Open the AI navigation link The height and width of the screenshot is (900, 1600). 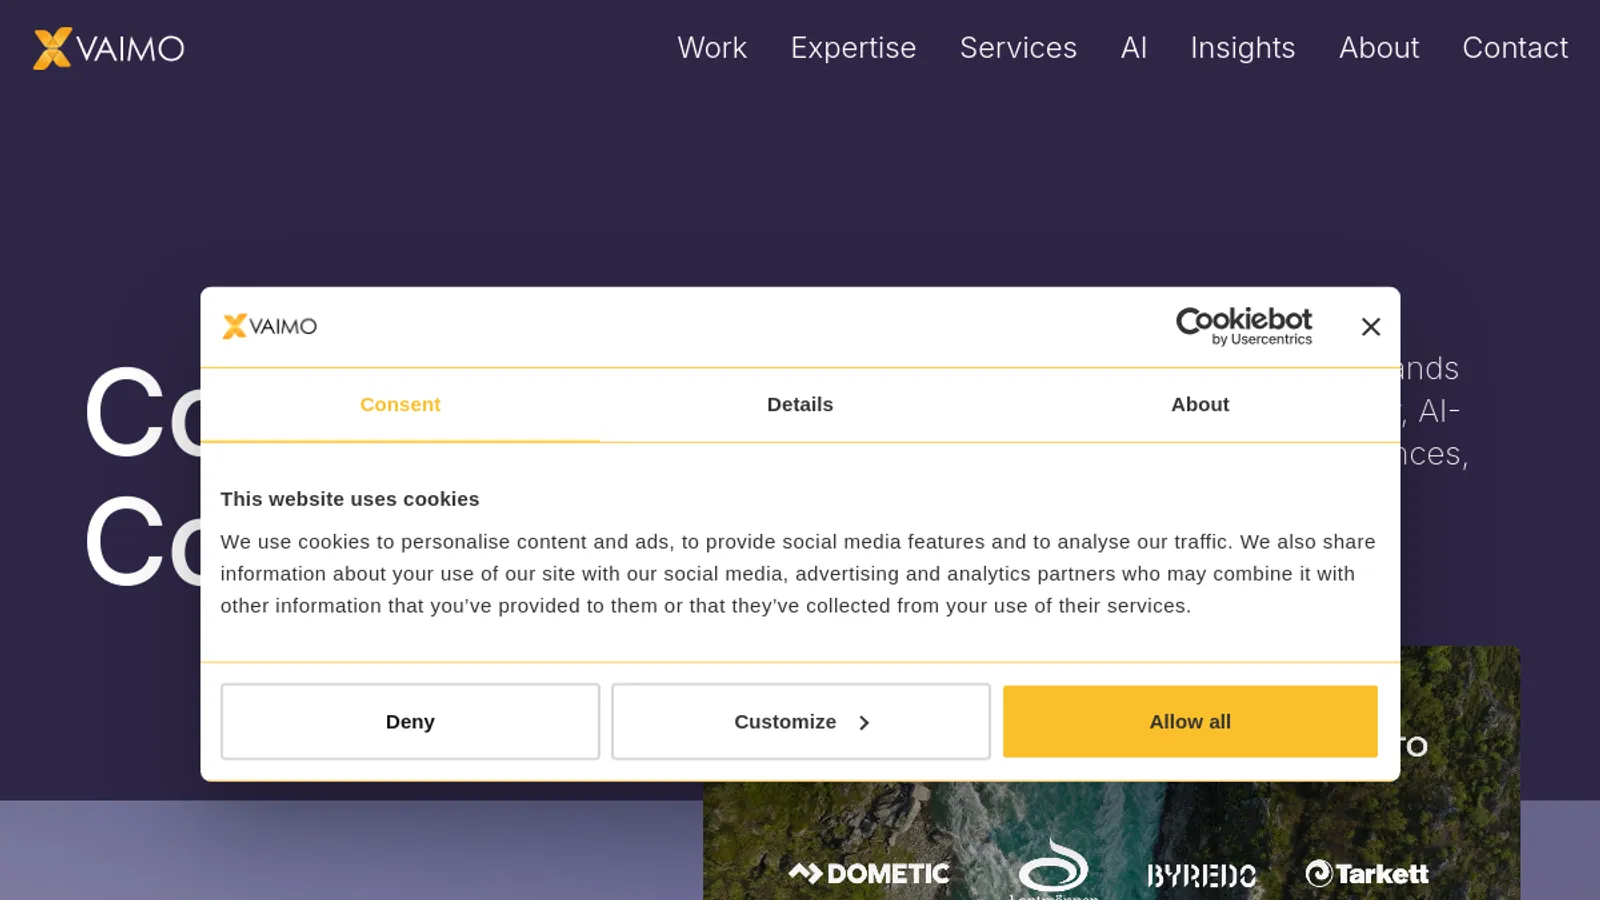(1134, 48)
